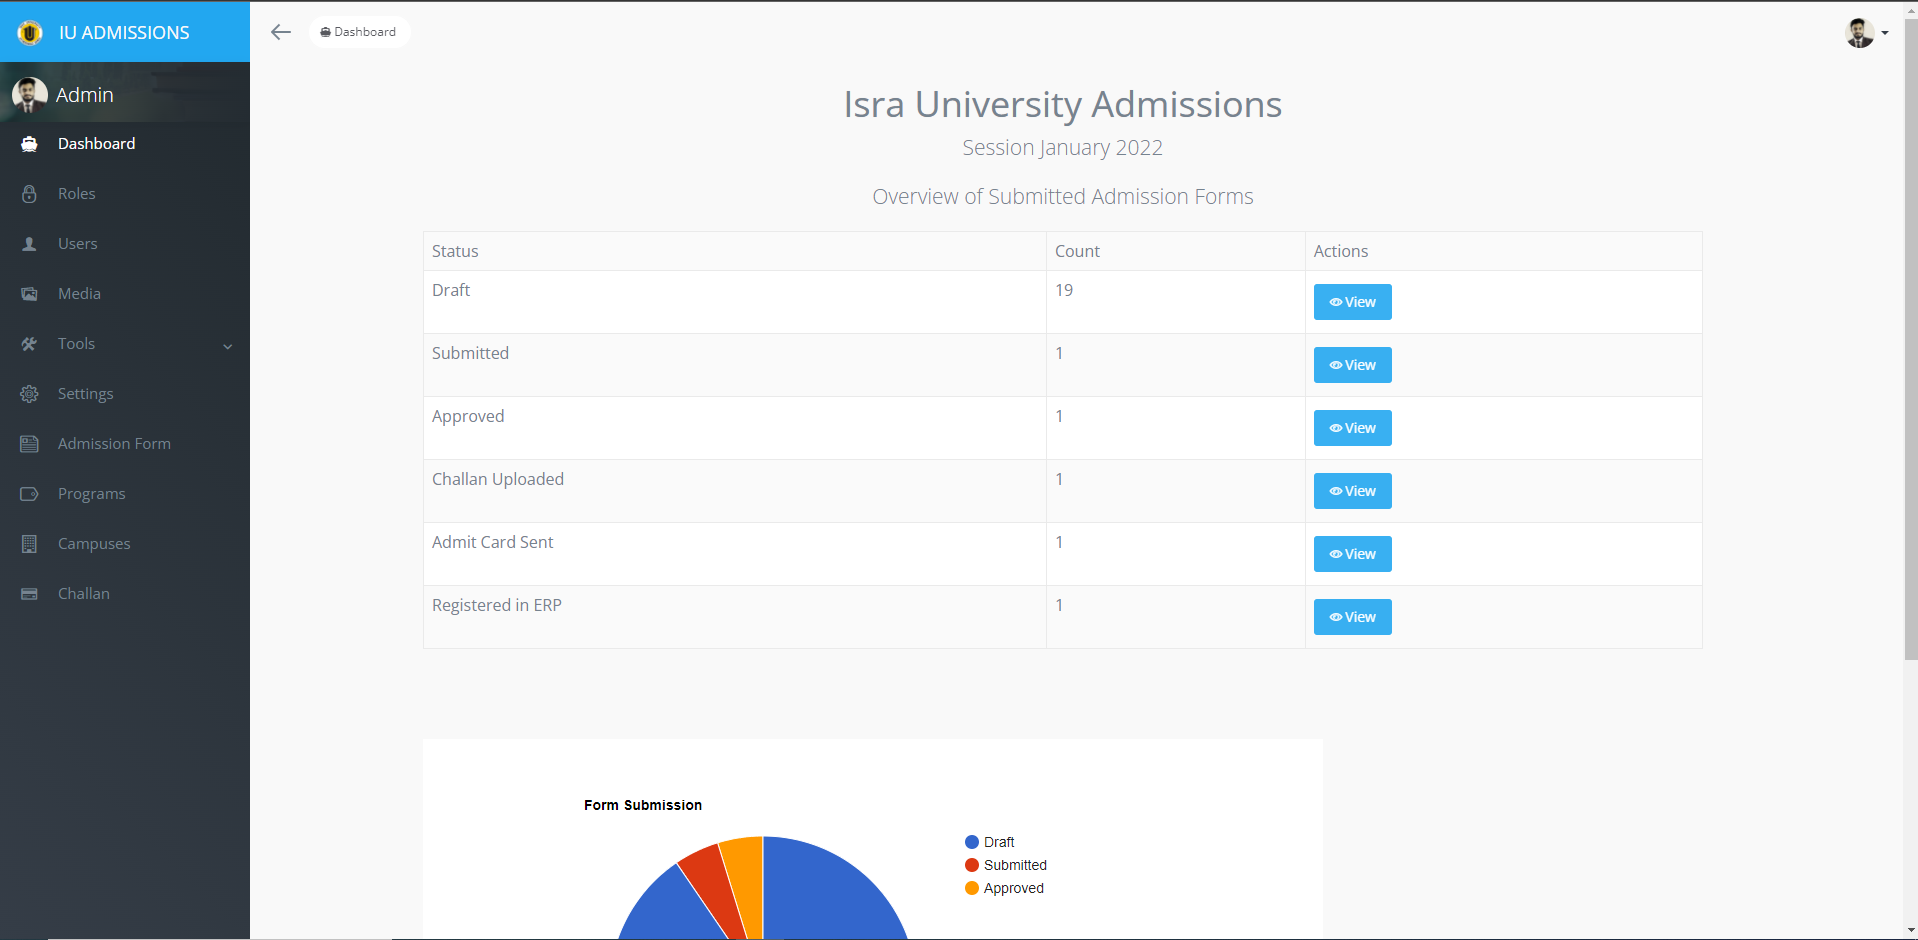Click the orange Approved pie slice
The width and height of the screenshot is (1918, 940).
pyautogui.click(x=748, y=886)
